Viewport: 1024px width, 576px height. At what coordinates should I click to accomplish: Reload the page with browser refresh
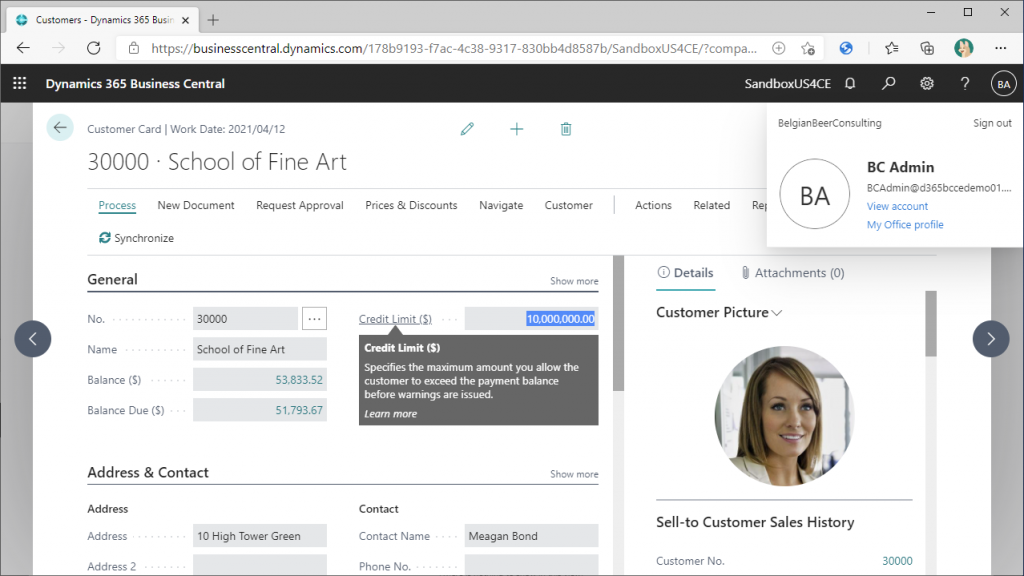[x=94, y=48]
